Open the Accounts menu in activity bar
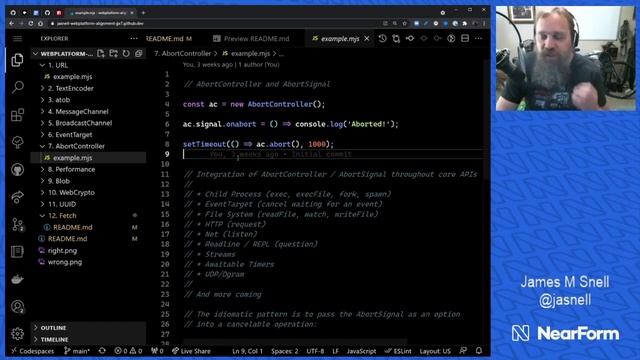 click(17, 307)
